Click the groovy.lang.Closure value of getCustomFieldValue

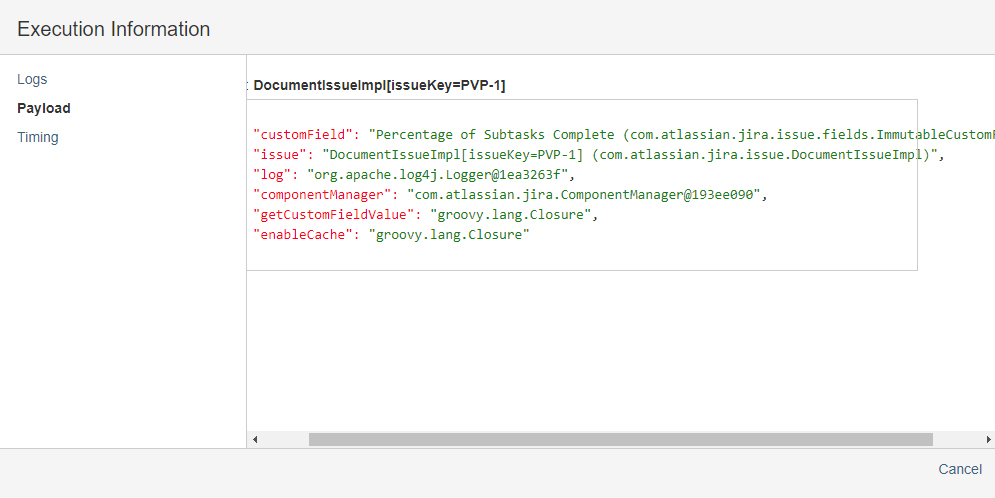pyautogui.click(x=511, y=214)
